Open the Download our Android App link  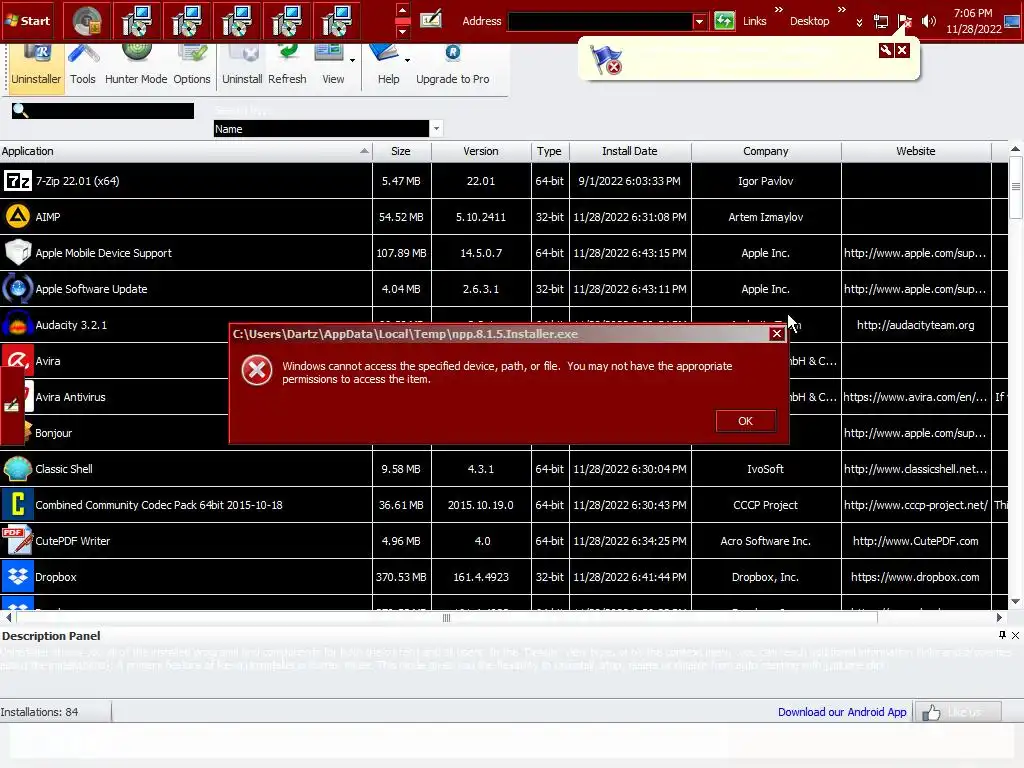pos(842,712)
